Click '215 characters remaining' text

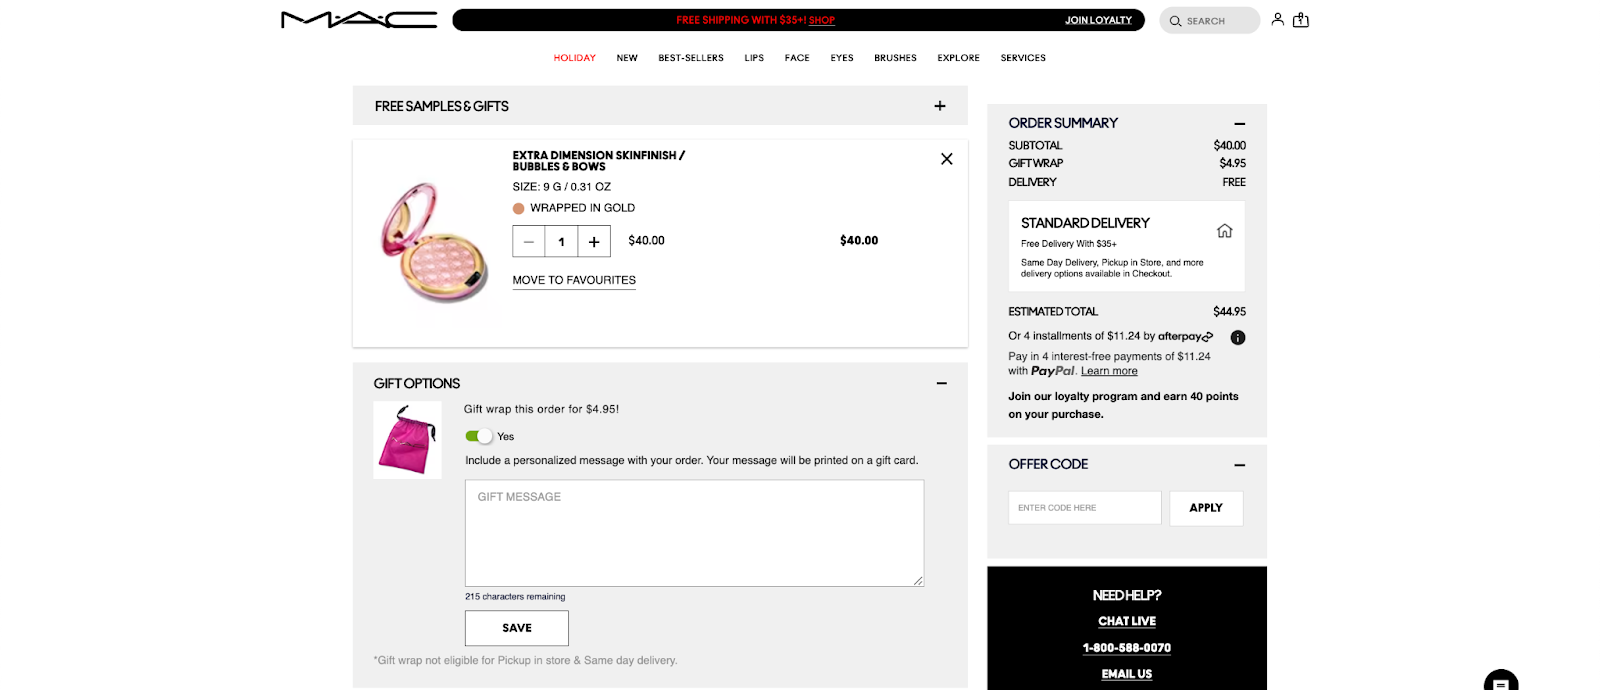coord(515,597)
